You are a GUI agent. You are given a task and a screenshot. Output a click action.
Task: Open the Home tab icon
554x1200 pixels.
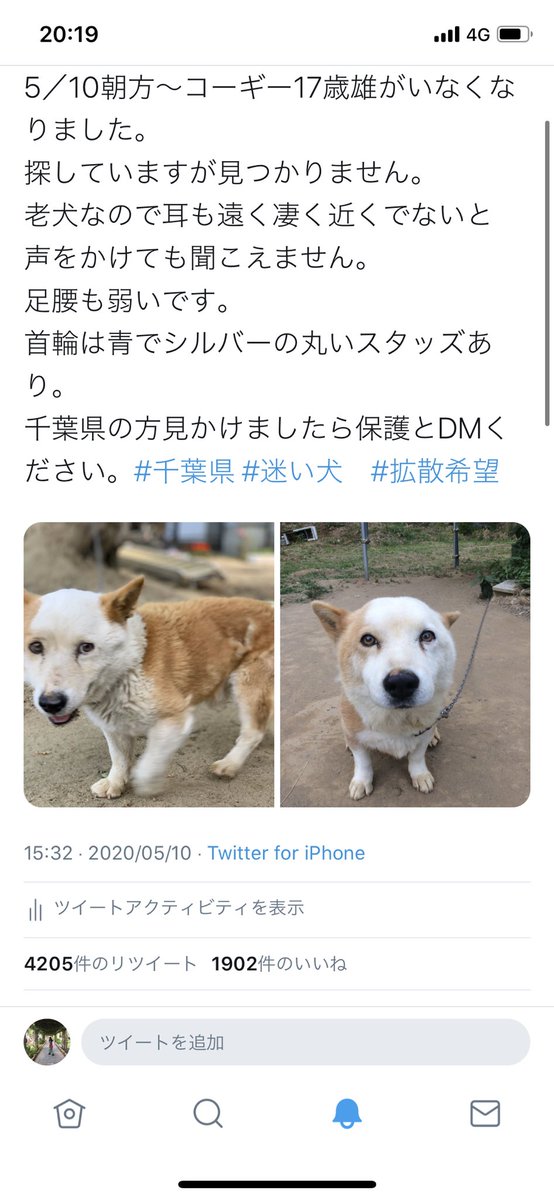point(68,1113)
